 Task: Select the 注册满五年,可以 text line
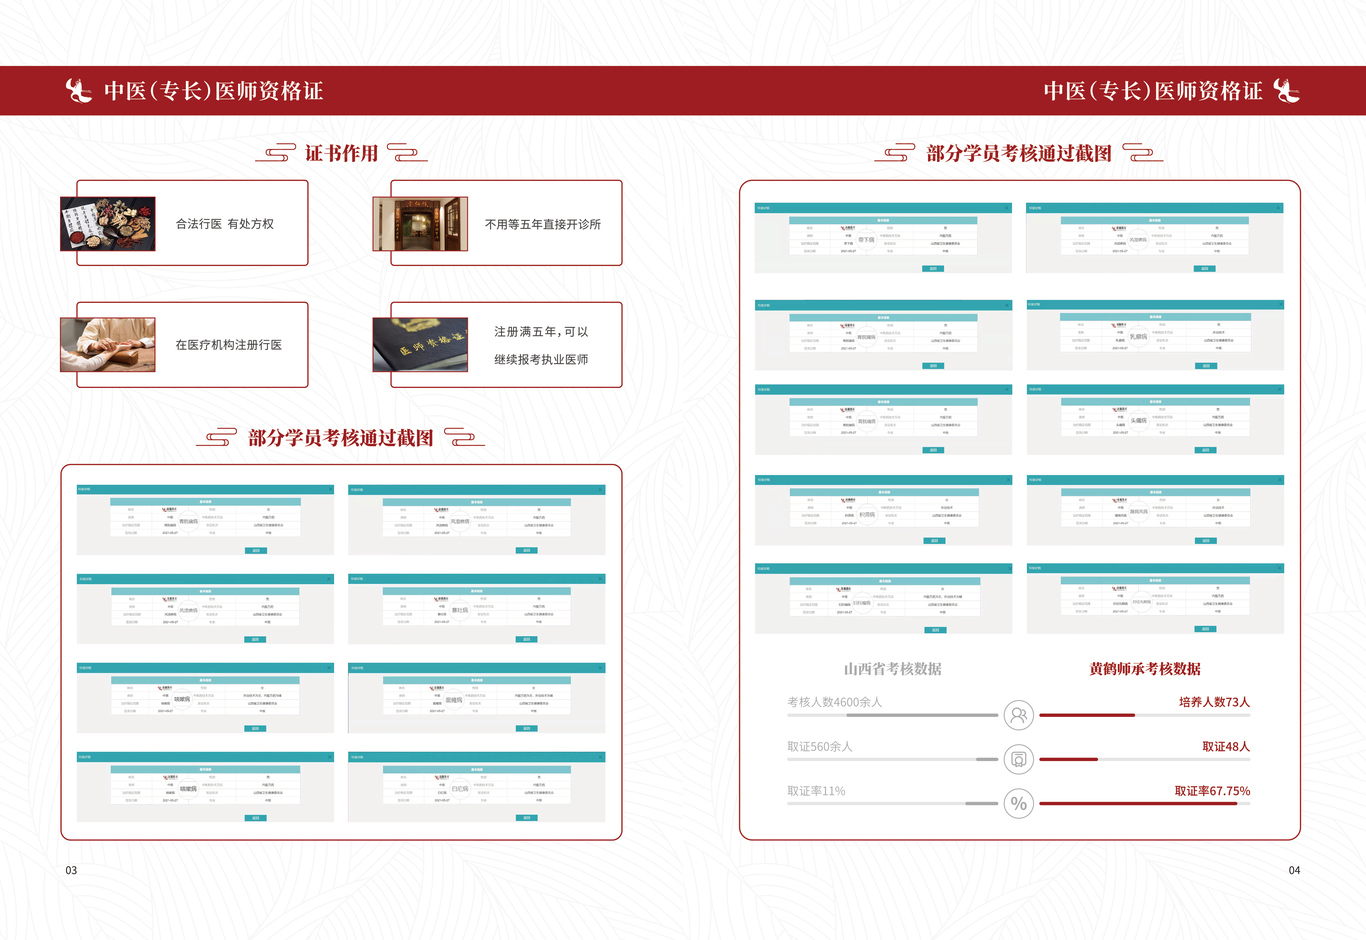[541, 332]
